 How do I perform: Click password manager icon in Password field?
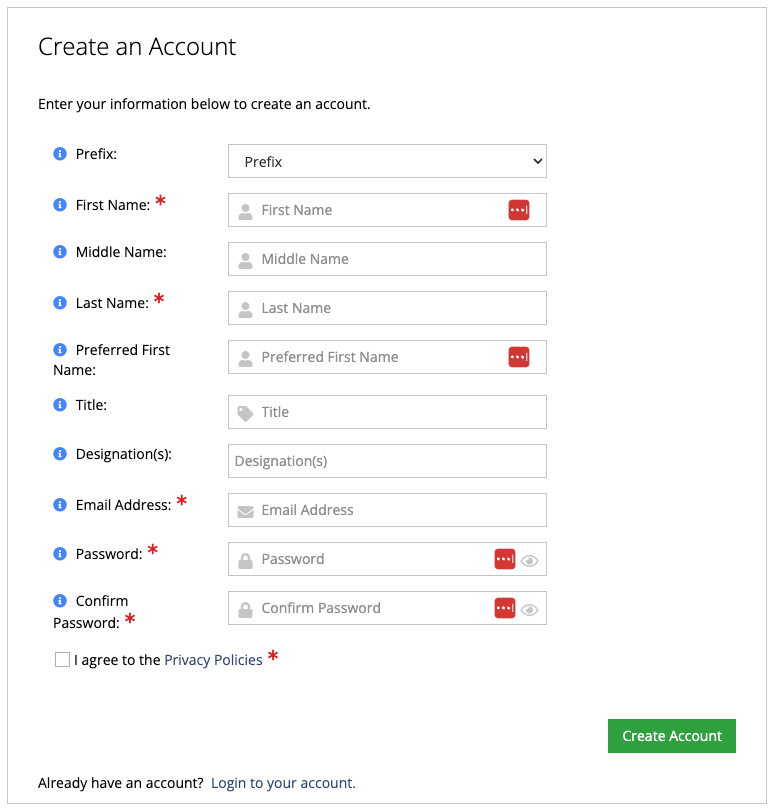tap(505, 559)
